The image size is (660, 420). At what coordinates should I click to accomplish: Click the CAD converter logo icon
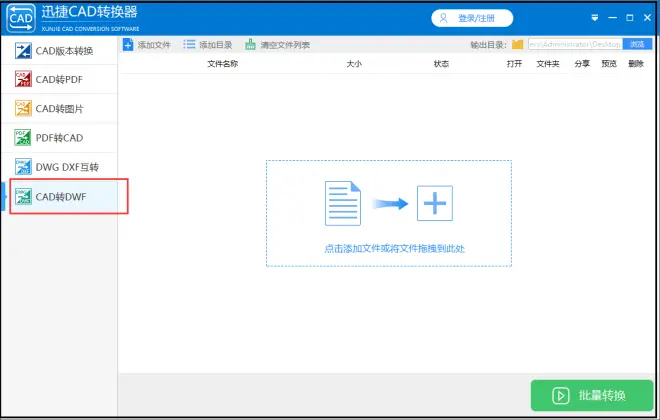(x=21, y=18)
